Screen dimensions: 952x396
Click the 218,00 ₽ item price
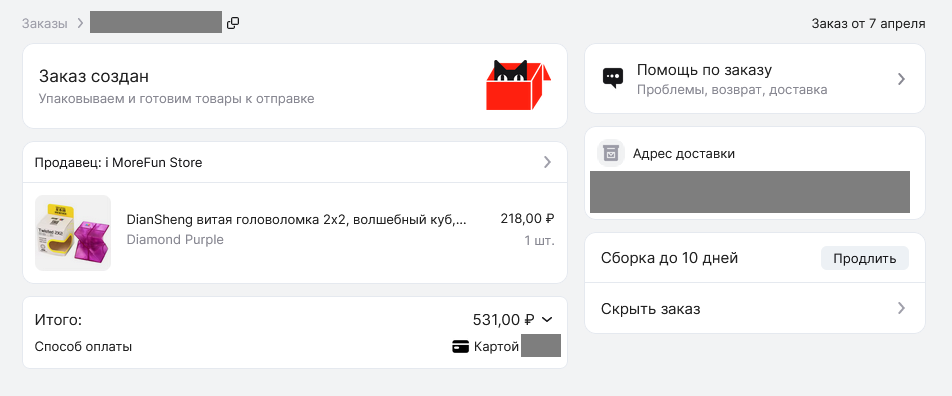(x=528, y=219)
